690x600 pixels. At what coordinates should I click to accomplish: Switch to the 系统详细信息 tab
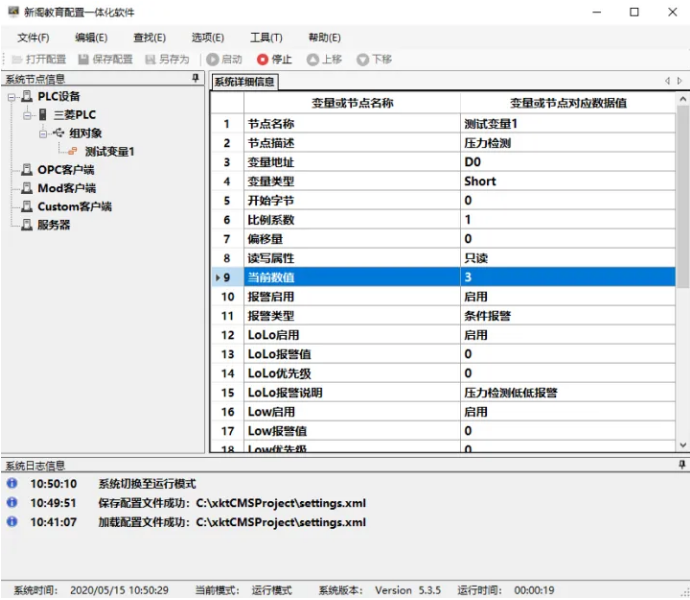244,82
